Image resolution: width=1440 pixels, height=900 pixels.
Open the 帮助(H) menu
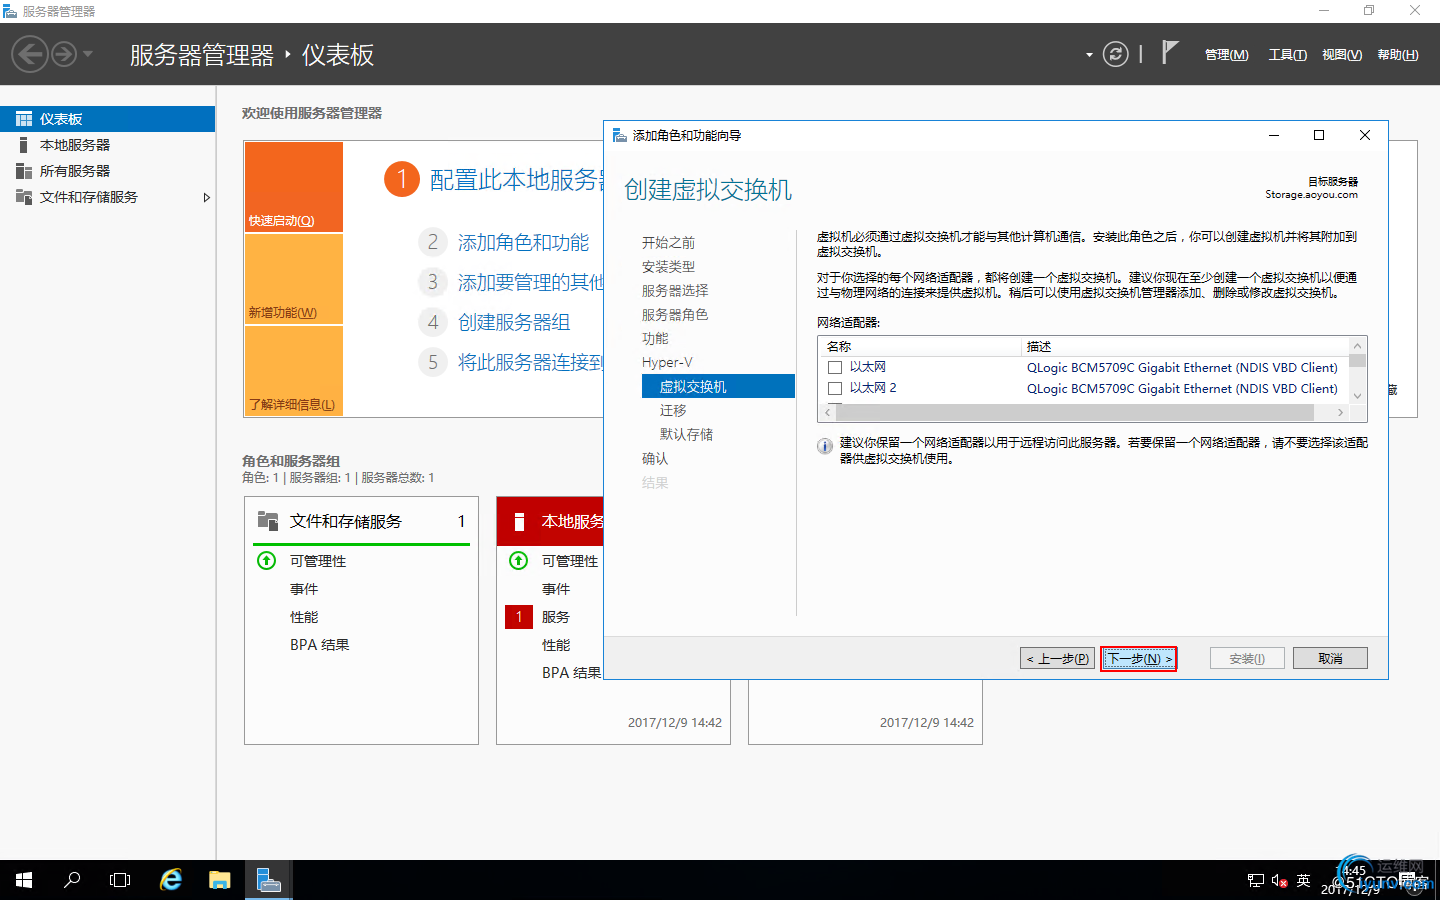pyautogui.click(x=1398, y=55)
